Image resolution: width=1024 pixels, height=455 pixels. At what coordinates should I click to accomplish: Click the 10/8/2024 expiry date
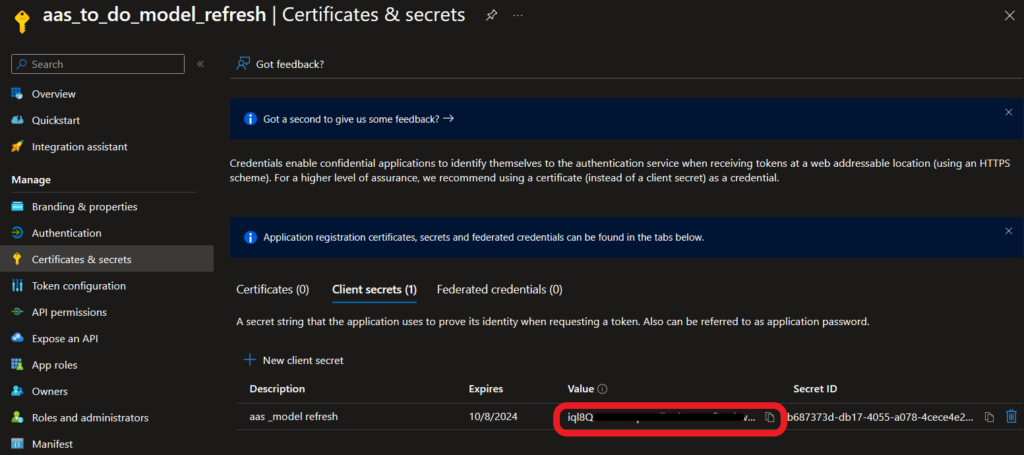tap(493, 416)
